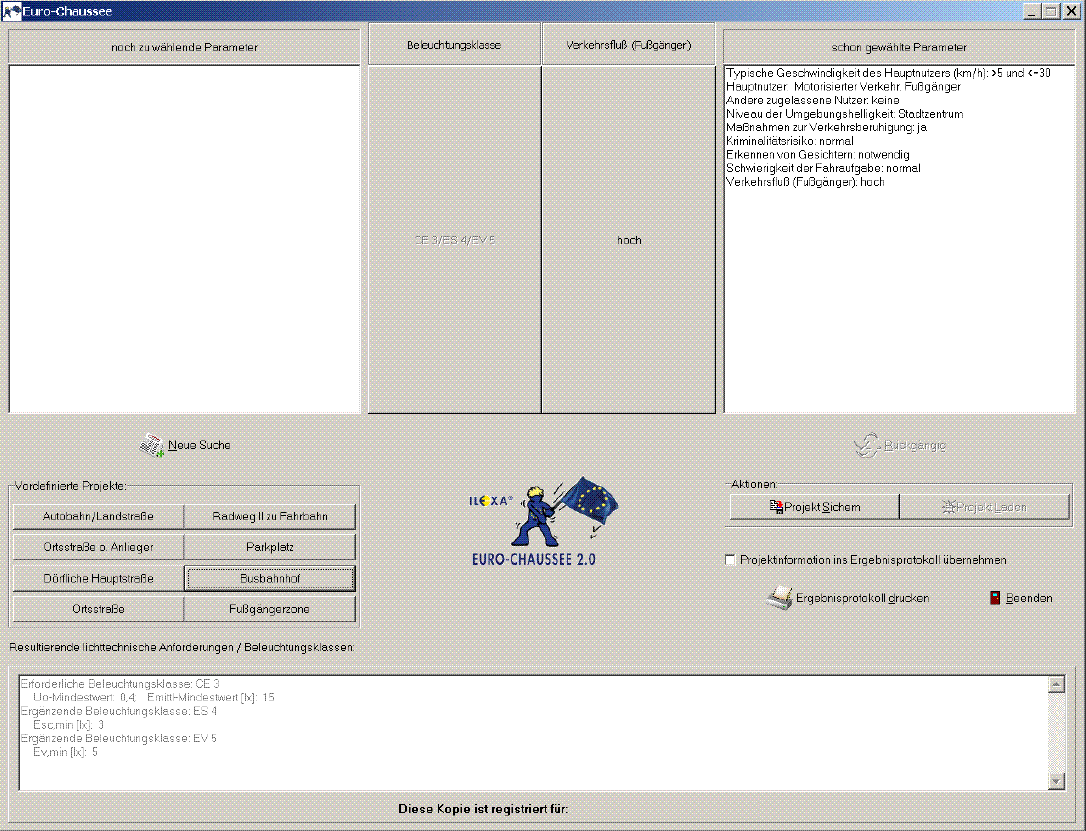
Task: Click the Neue Suche icon
Action: pyautogui.click(x=152, y=445)
